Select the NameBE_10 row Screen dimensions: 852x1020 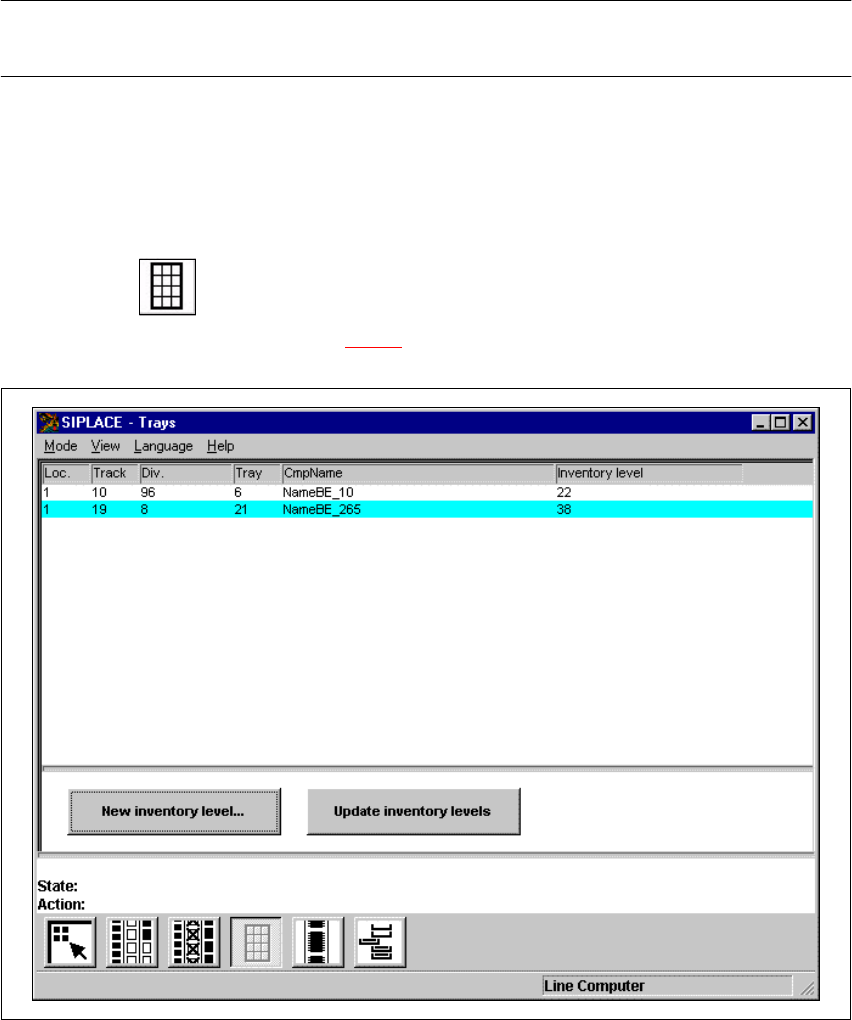[427, 492]
